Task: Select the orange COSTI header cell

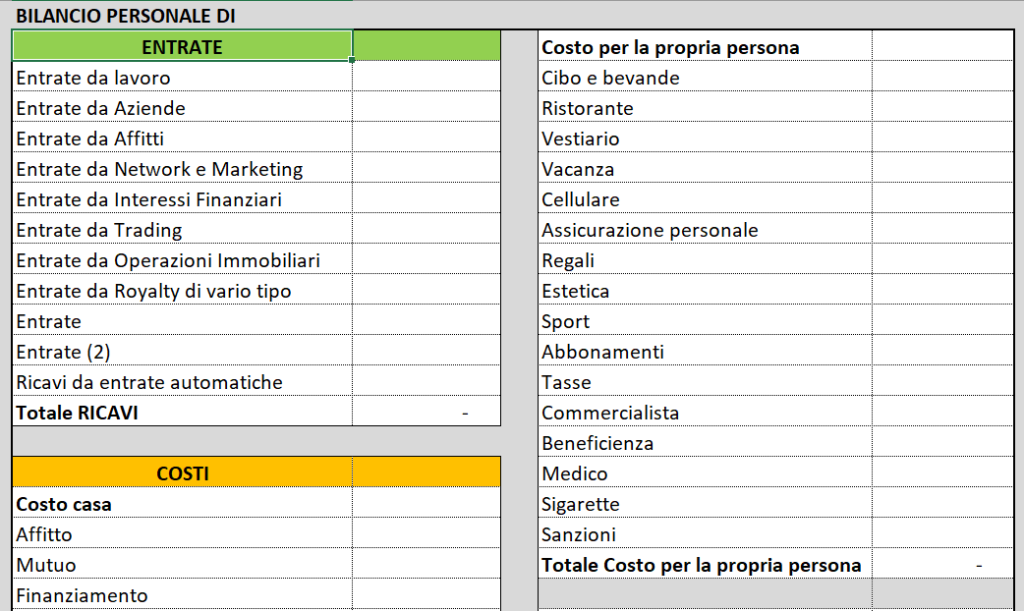Action: [x=182, y=473]
